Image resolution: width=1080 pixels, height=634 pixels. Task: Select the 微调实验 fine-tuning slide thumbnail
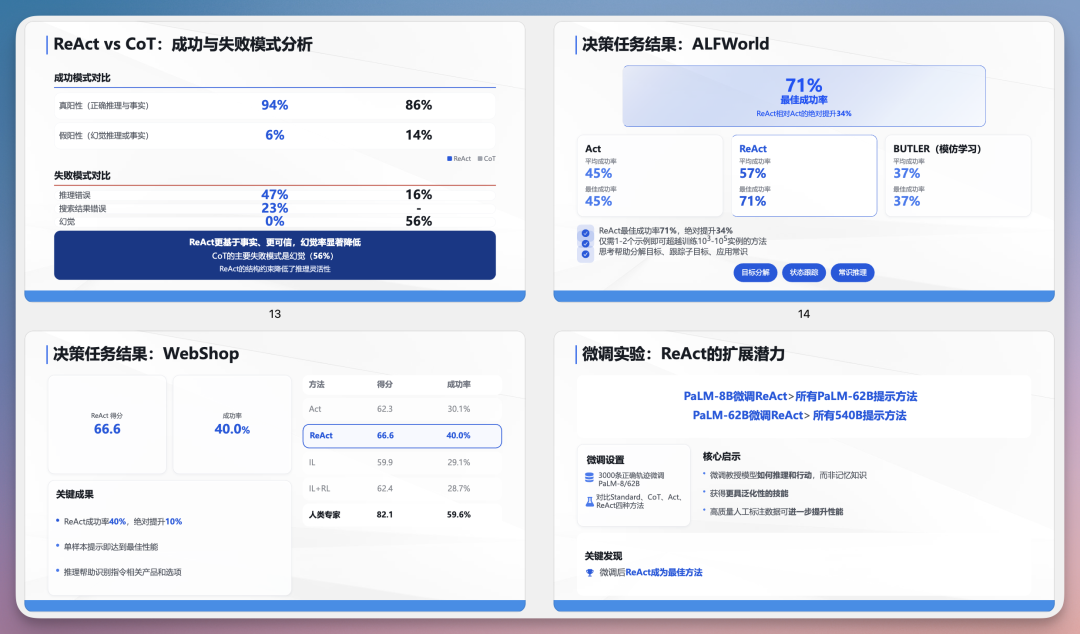tap(804, 471)
